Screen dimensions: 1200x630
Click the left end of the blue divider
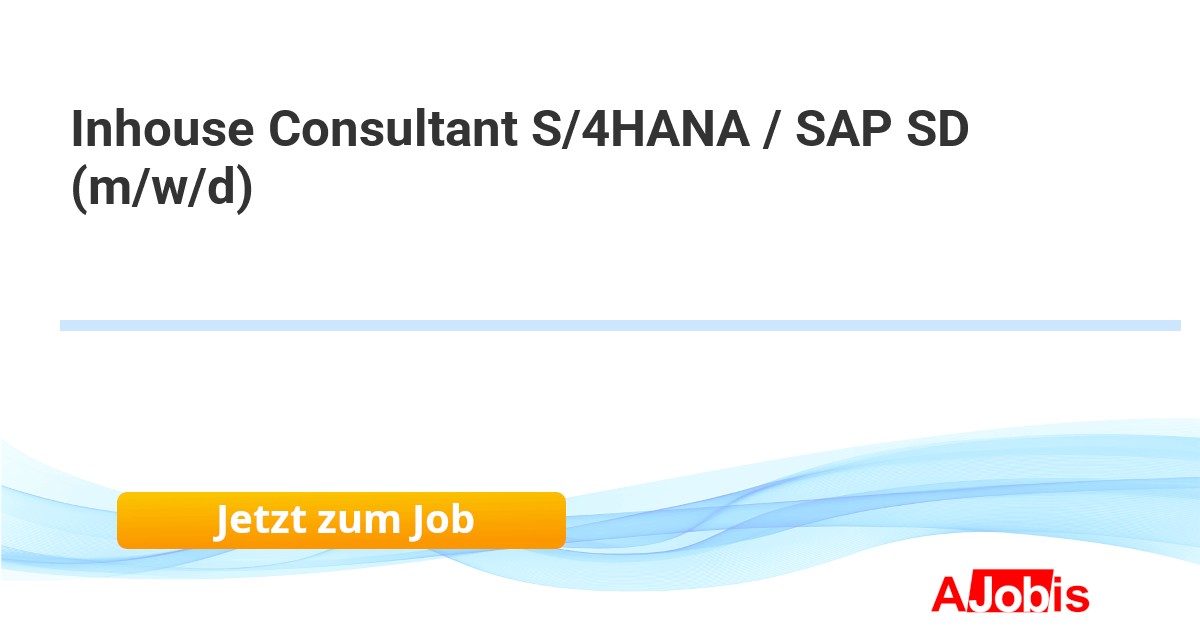click(x=66, y=325)
